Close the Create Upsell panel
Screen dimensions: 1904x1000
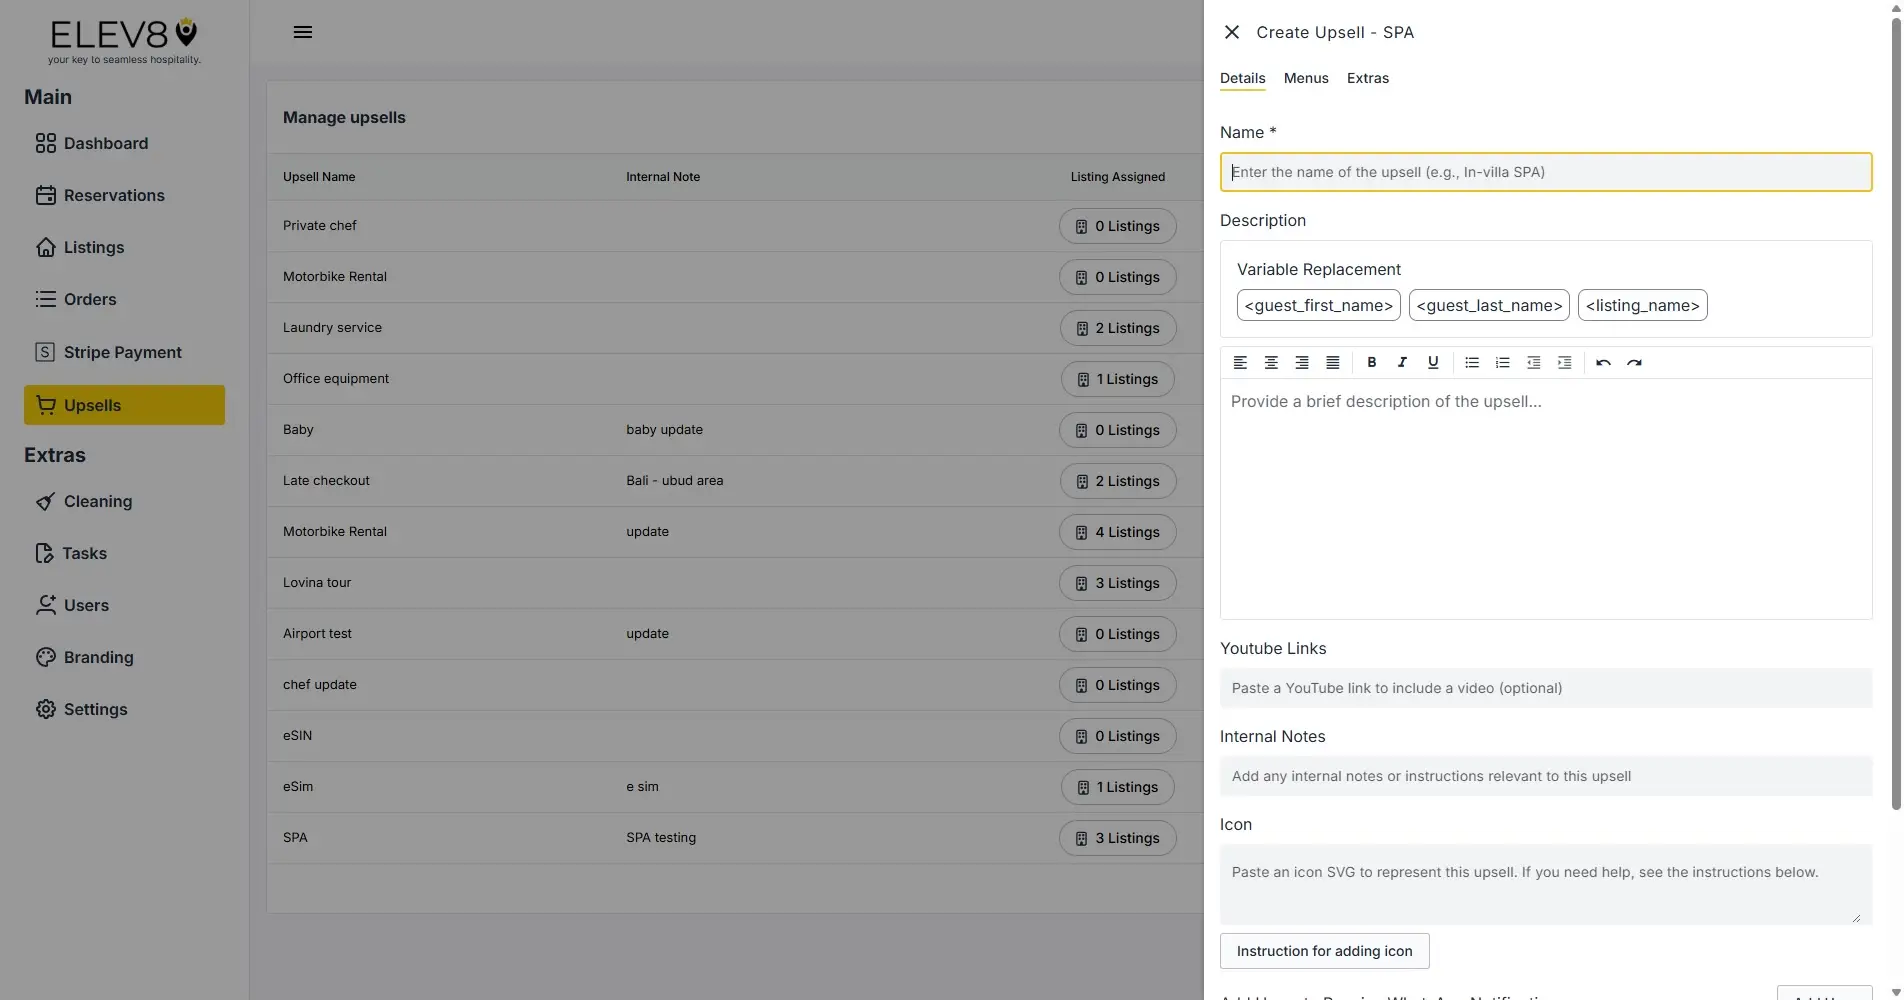pyautogui.click(x=1231, y=32)
